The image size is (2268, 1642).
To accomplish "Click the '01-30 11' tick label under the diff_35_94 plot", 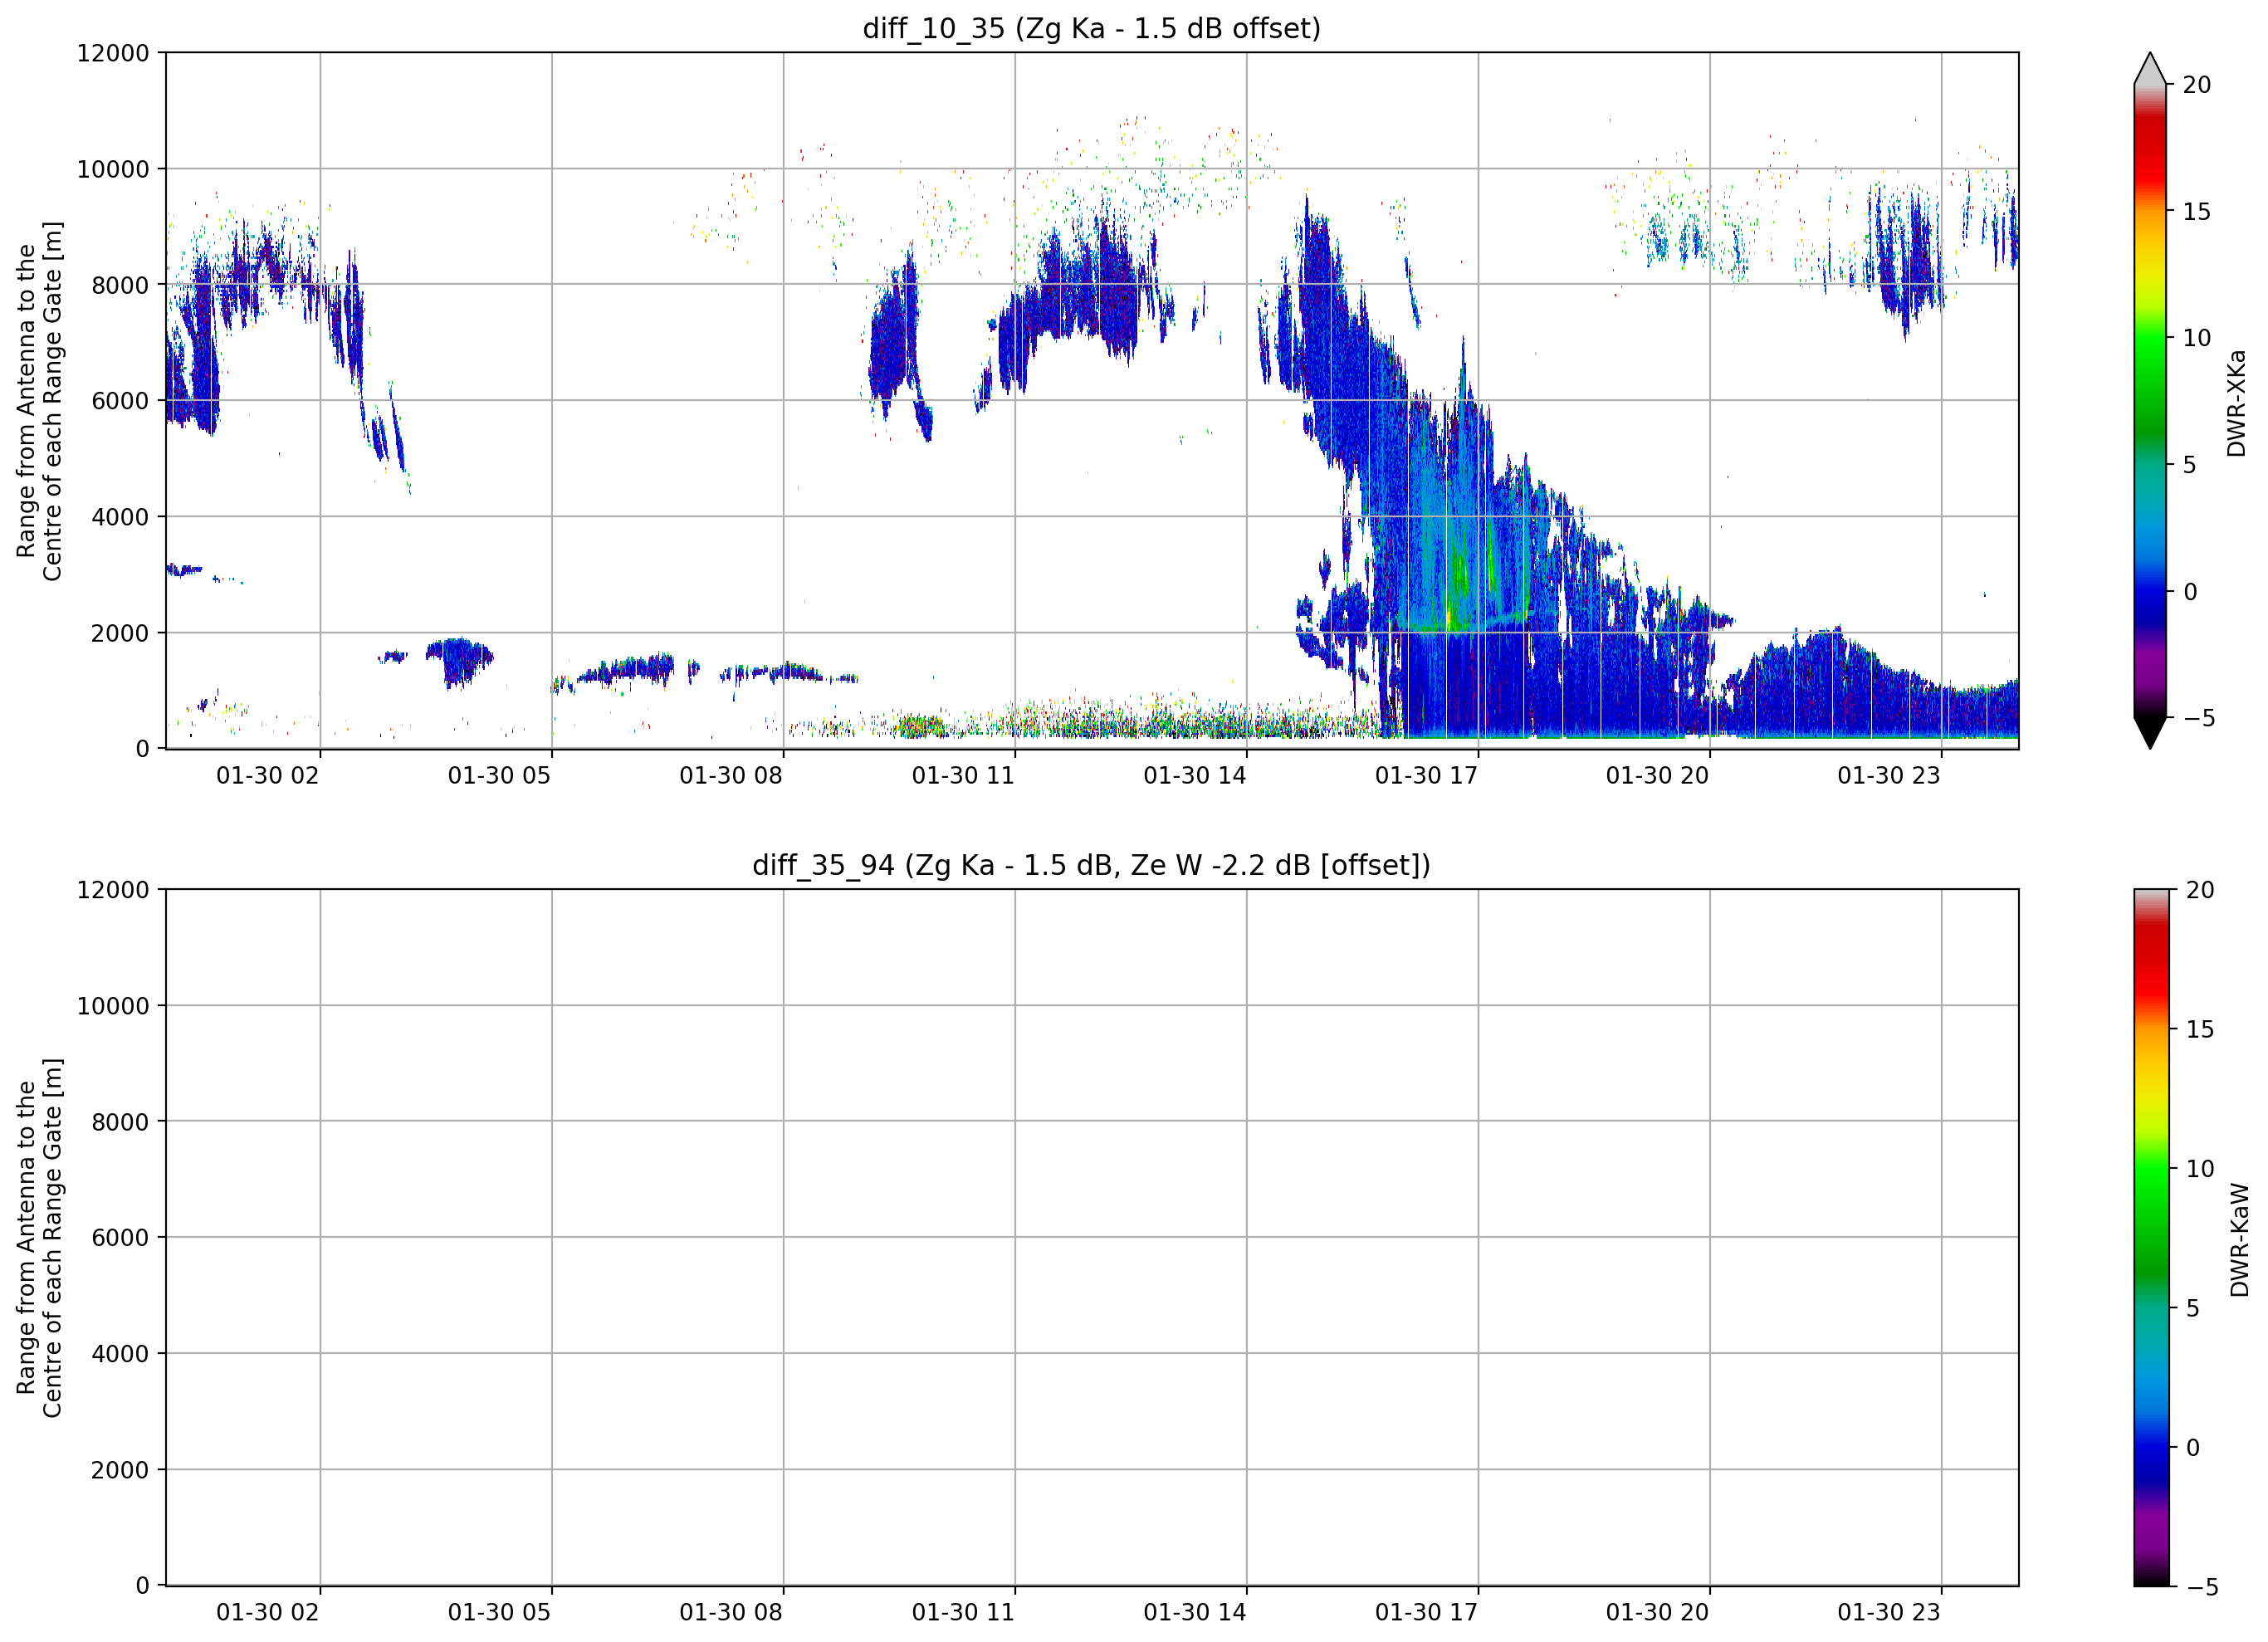I will tap(963, 1612).
